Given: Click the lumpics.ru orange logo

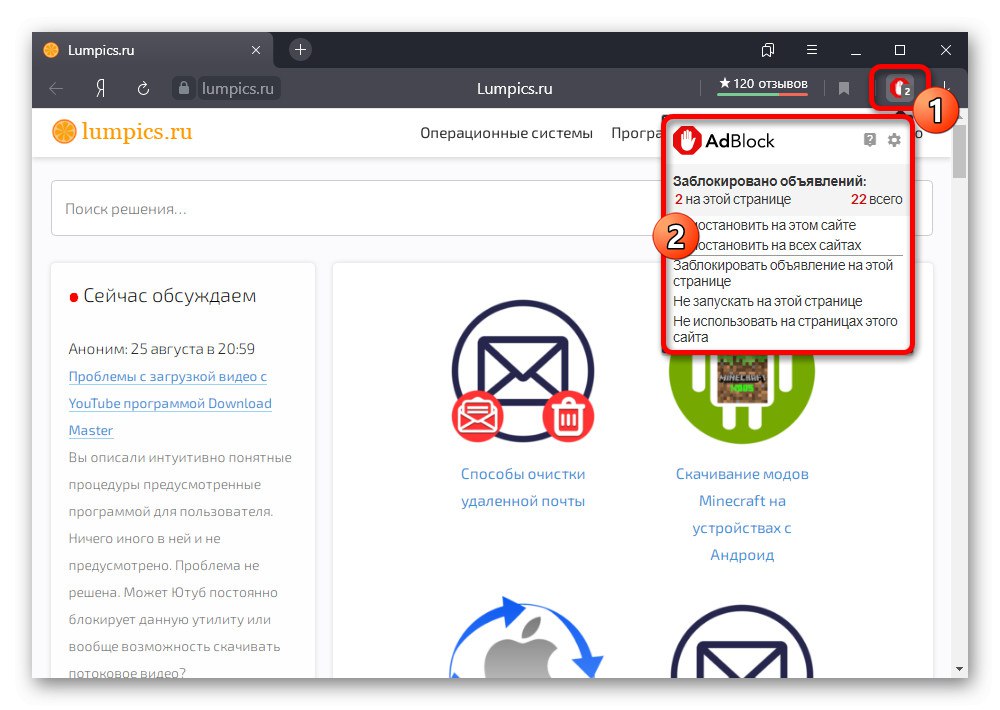Looking at the screenshot, I should tap(64, 131).
